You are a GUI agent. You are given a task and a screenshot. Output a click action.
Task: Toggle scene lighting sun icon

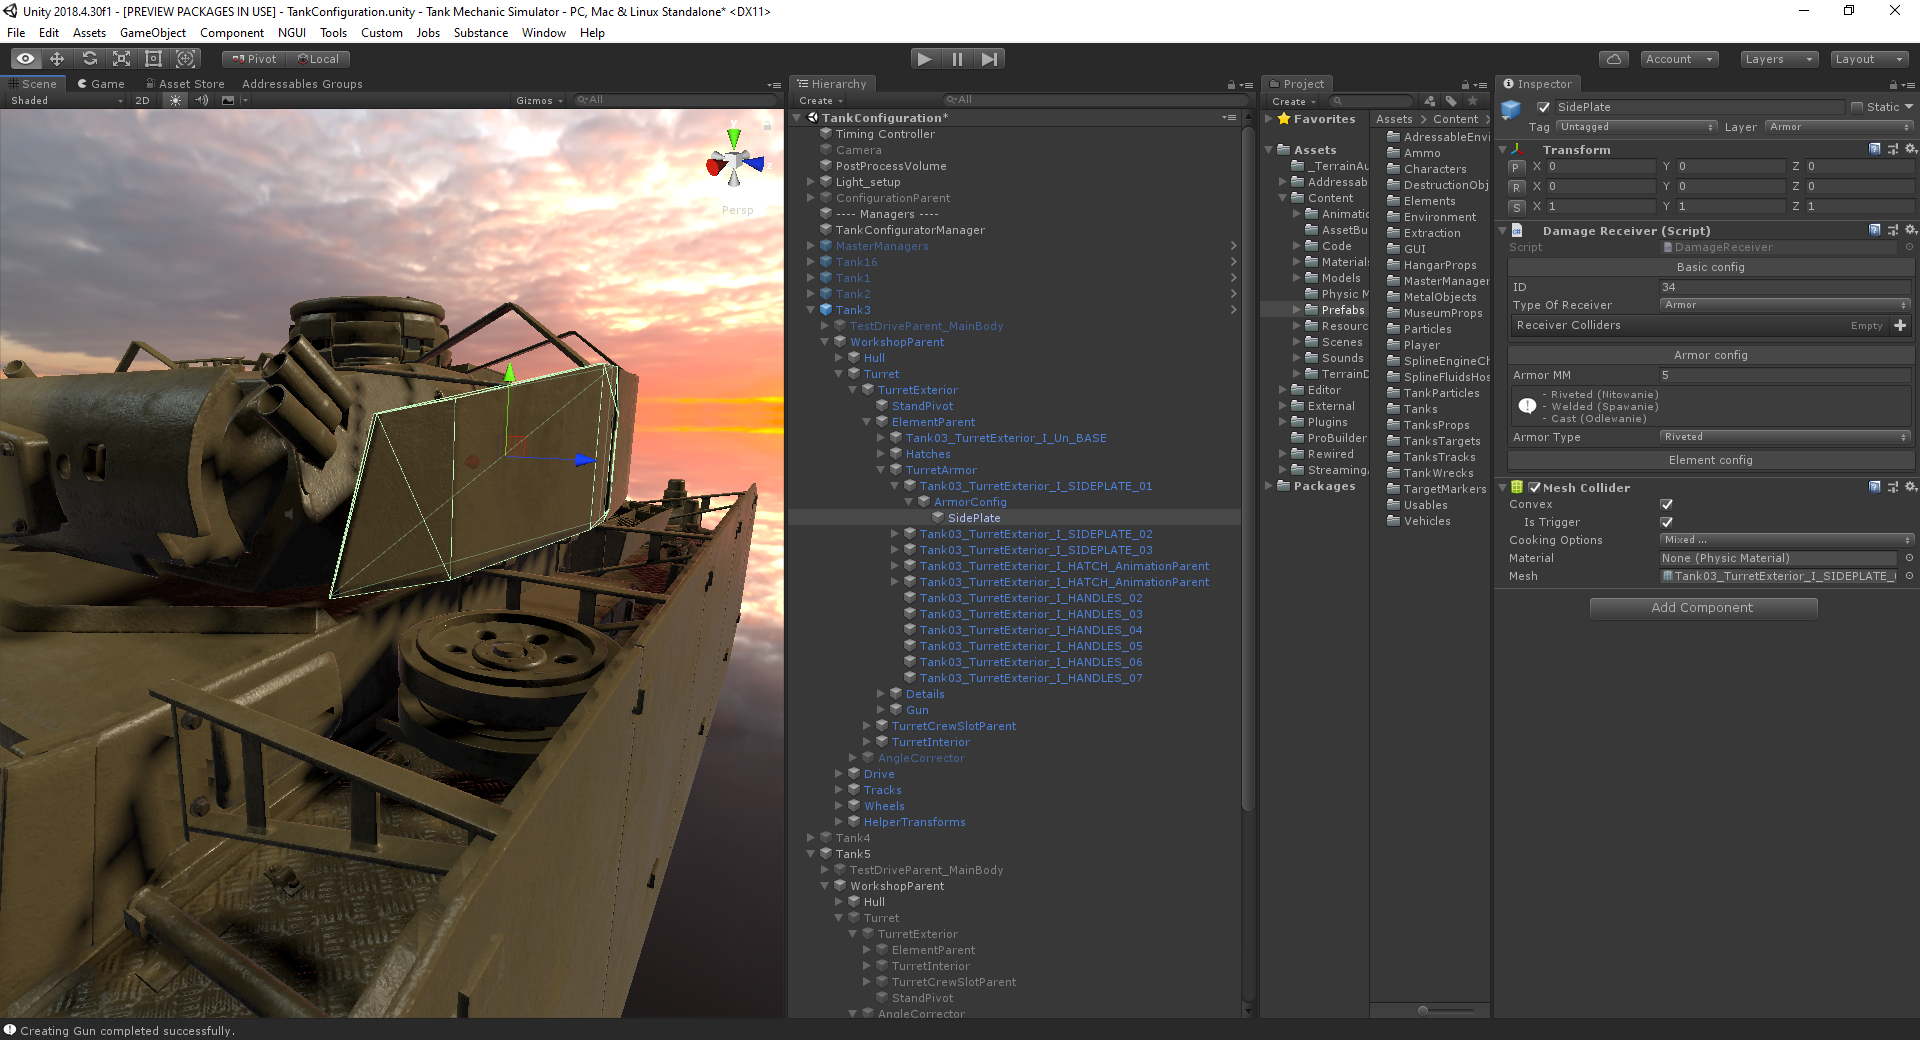coord(176,100)
